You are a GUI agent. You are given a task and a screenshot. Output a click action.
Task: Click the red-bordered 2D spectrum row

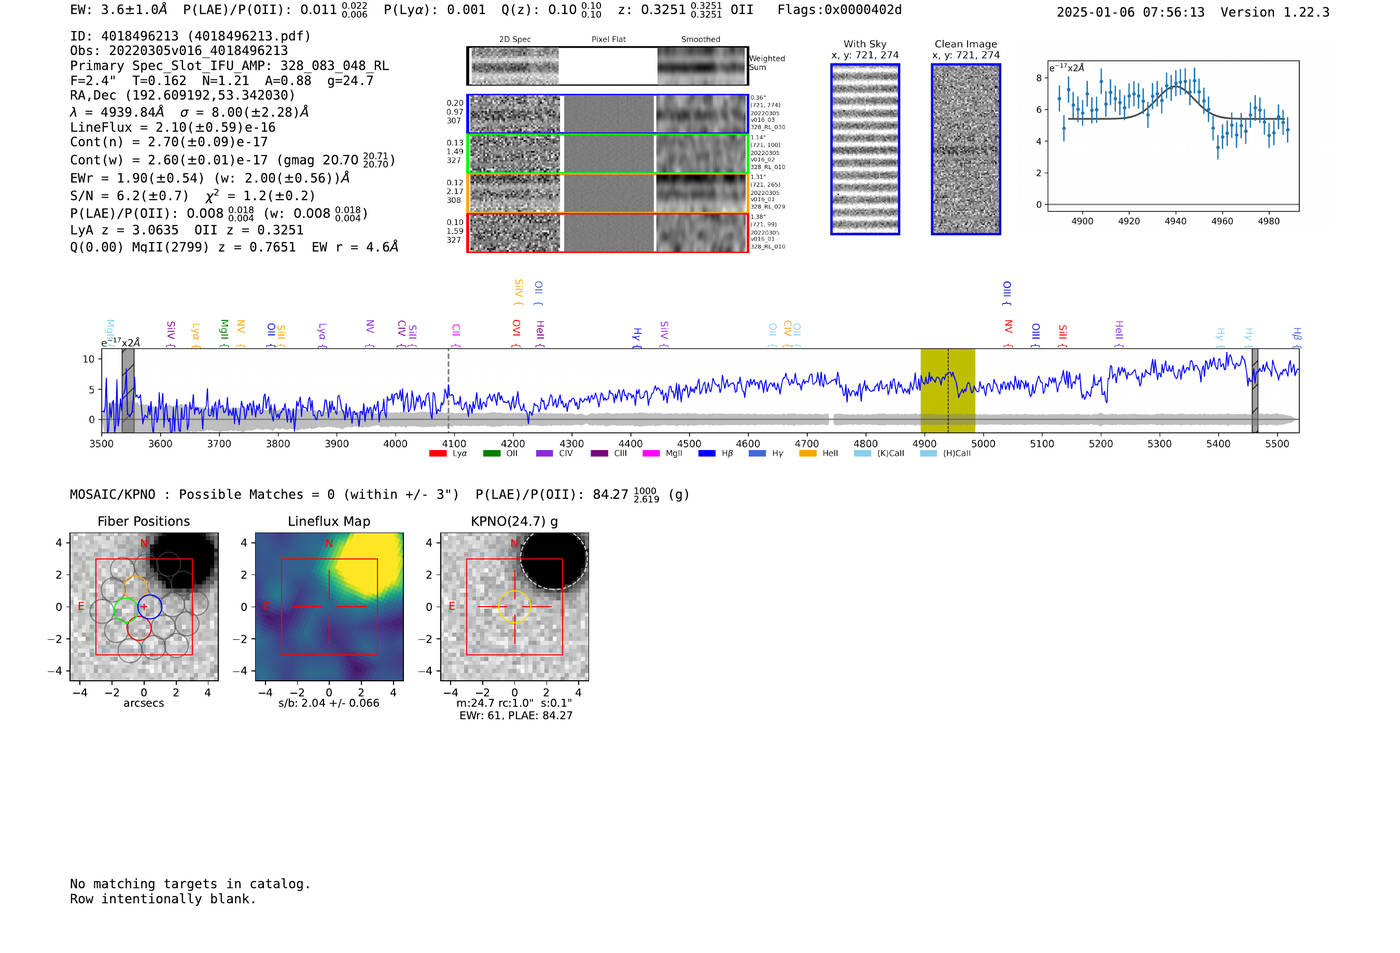tap(608, 232)
